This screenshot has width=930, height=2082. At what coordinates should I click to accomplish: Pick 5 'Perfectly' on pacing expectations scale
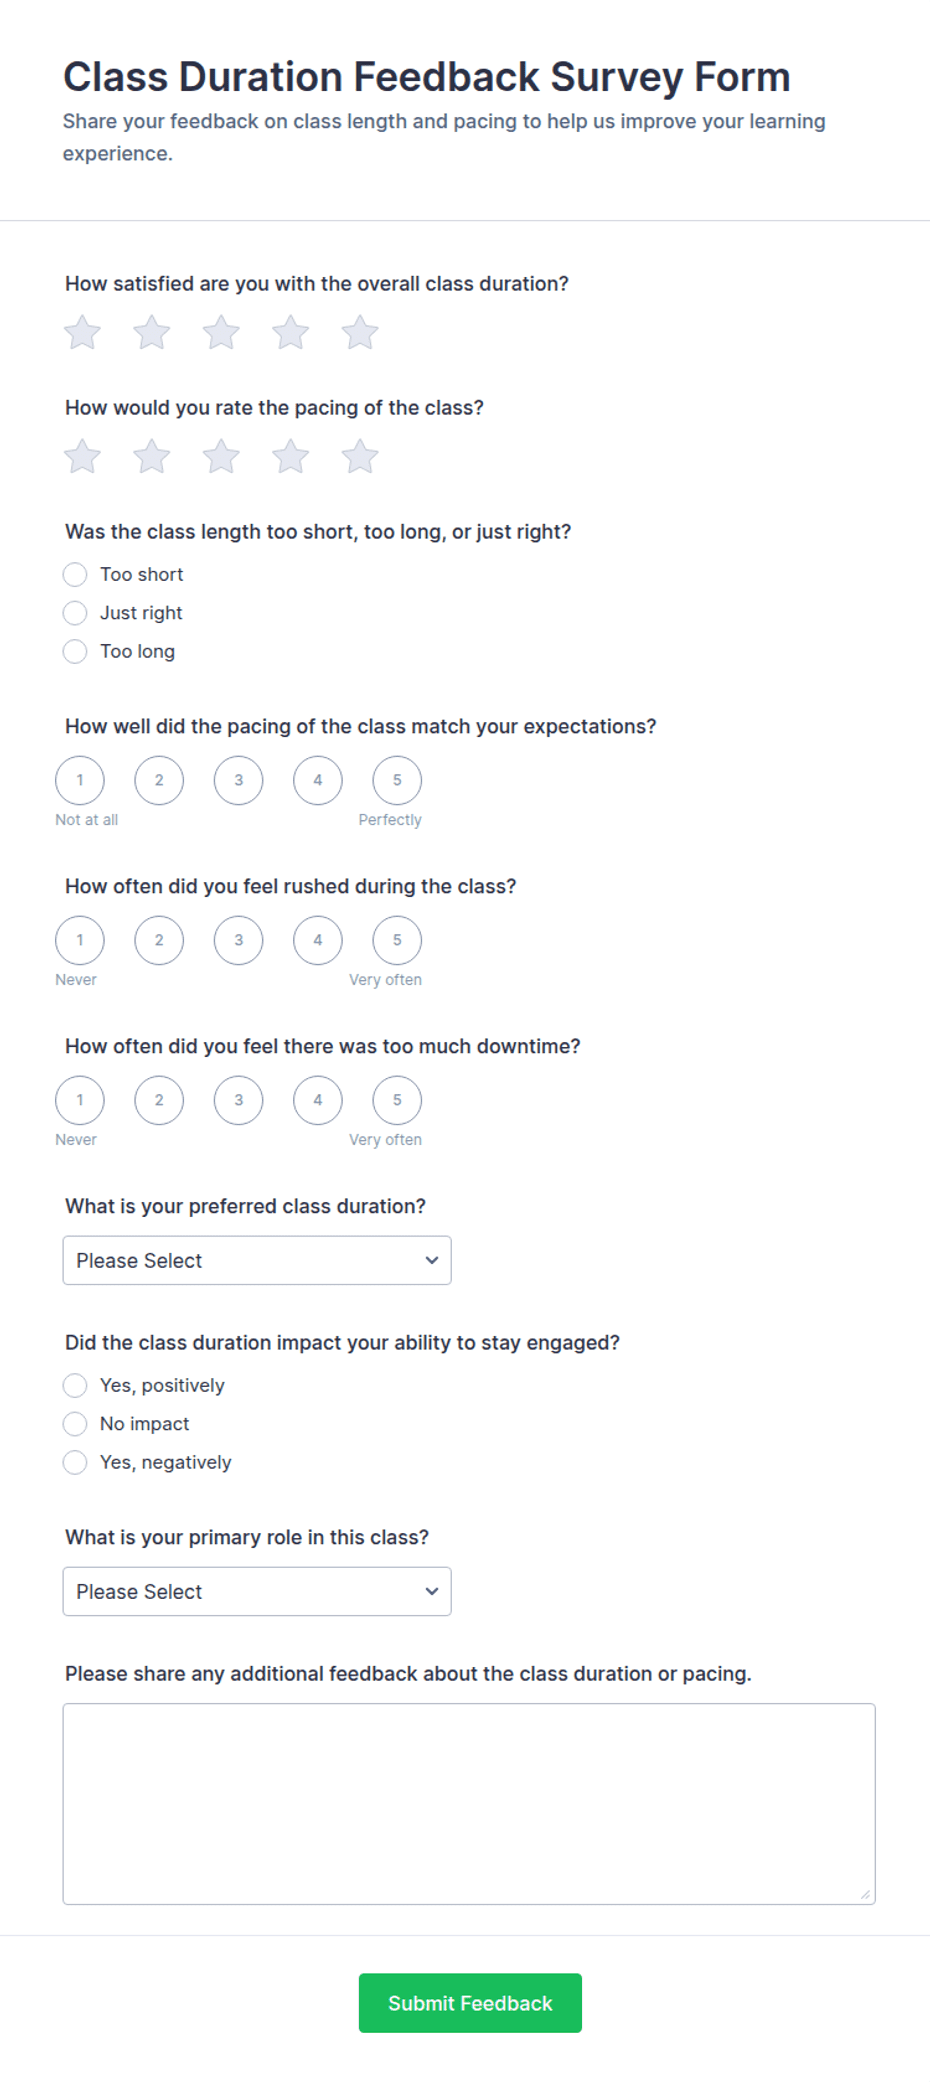(397, 780)
